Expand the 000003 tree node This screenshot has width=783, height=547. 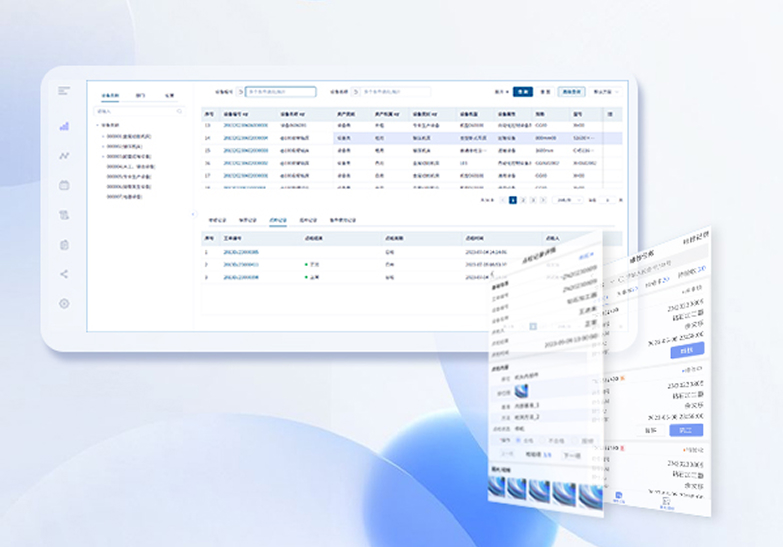click(x=103, y=156)
